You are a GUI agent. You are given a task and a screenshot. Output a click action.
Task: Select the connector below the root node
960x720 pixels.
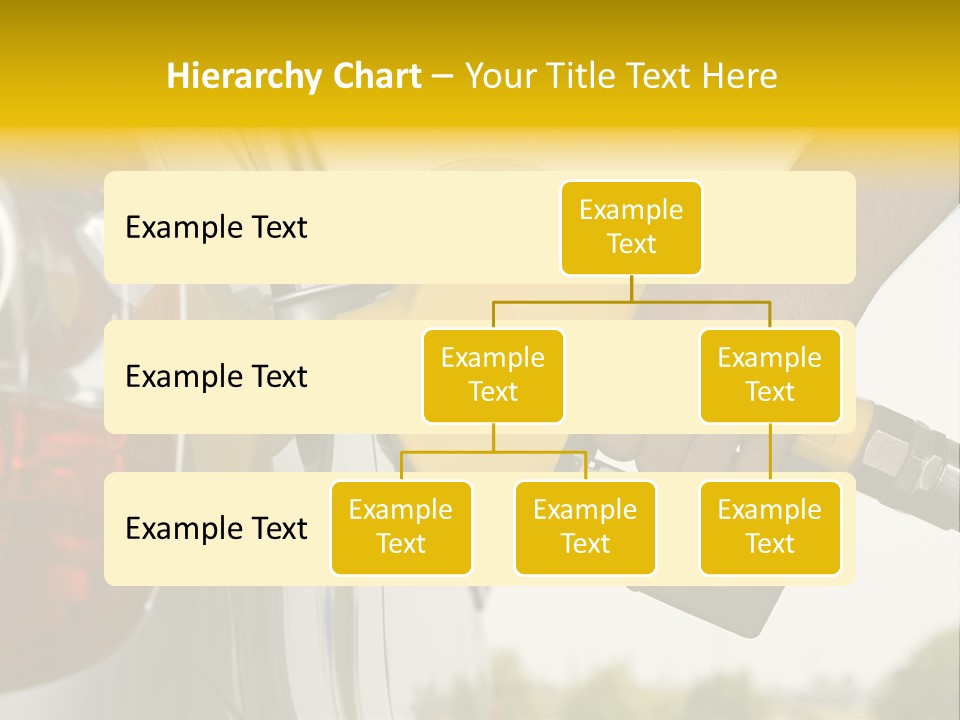tap(631, 290)
